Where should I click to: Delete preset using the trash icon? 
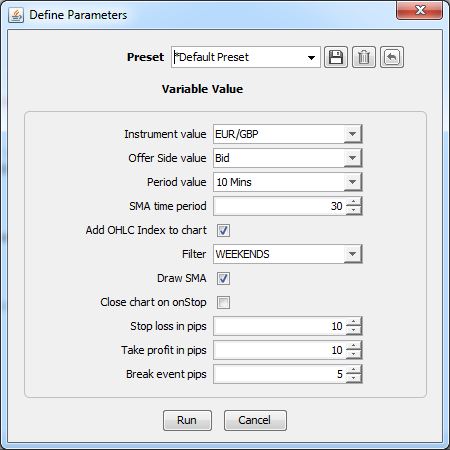tap(364, 57)
